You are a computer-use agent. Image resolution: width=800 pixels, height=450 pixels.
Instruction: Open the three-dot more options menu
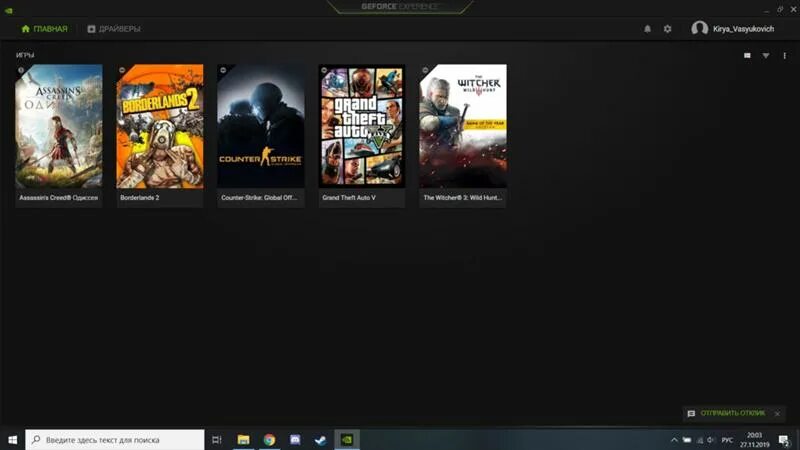coord(785,55)
